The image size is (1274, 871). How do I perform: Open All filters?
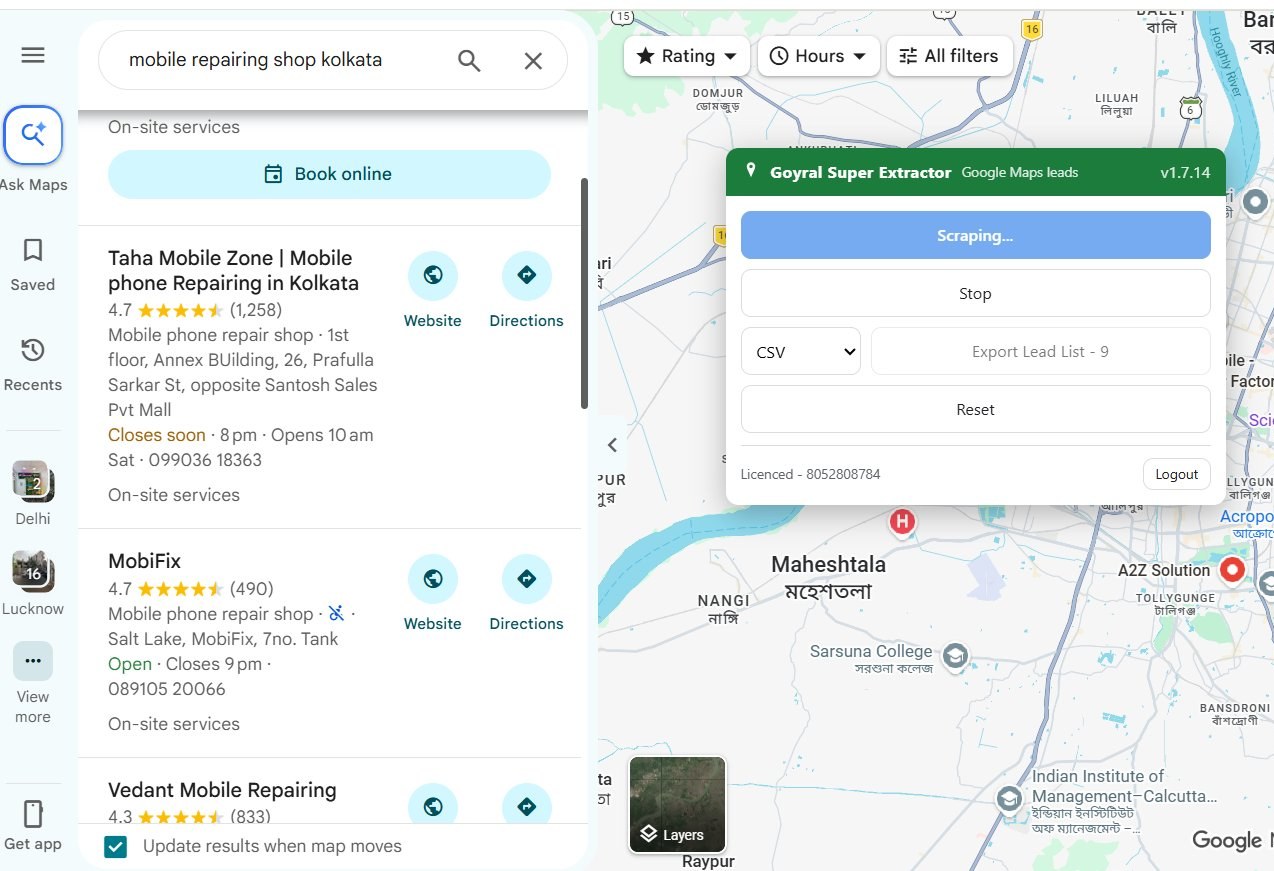[948, 56]
